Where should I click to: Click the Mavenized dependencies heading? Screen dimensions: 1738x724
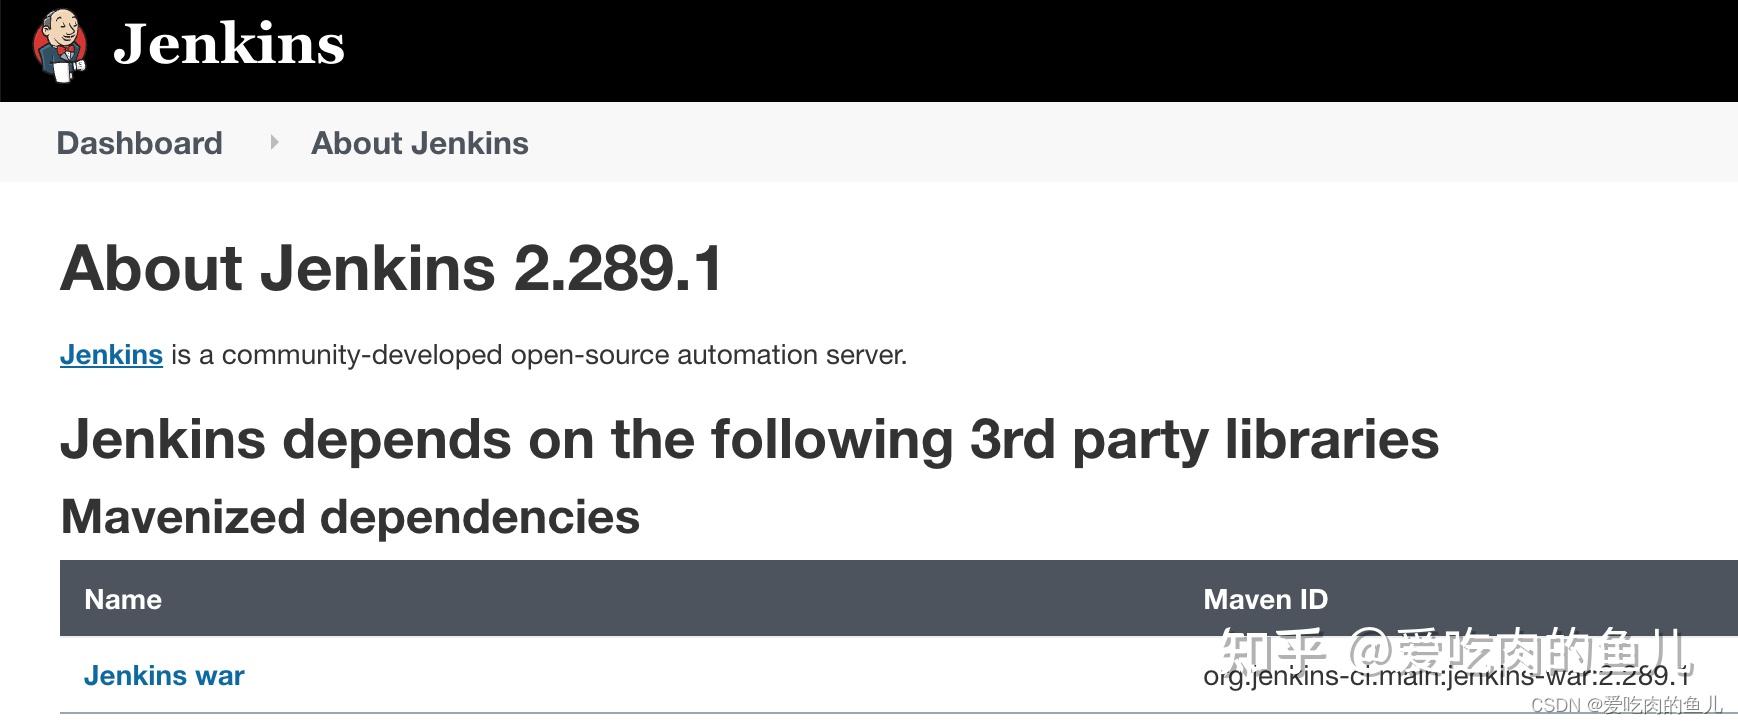pyautogui.click(x=350, y=516)
